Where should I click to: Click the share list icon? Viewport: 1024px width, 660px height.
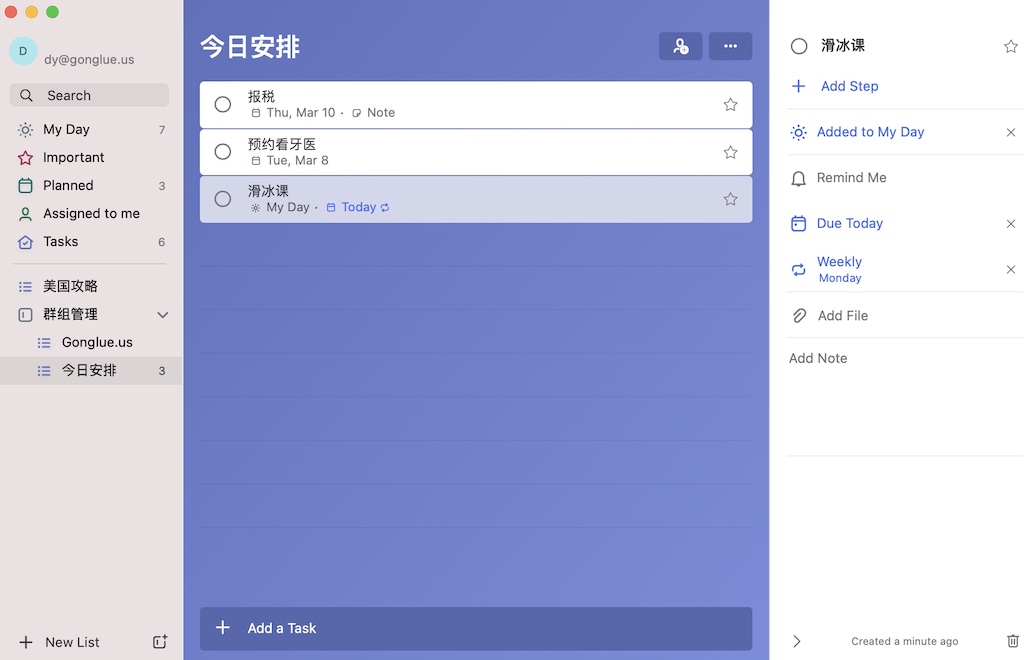point(681,46)
